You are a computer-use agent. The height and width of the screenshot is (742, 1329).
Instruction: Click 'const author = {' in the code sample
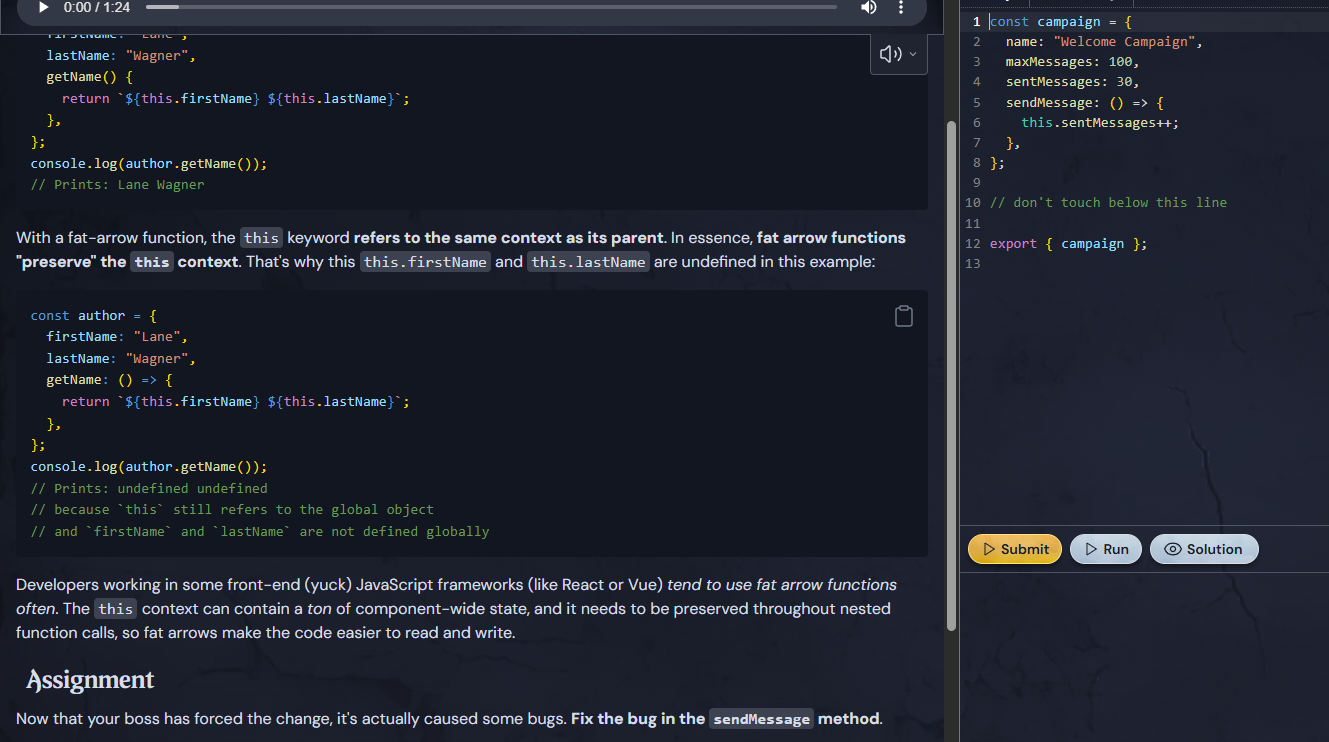coord(94,315)
